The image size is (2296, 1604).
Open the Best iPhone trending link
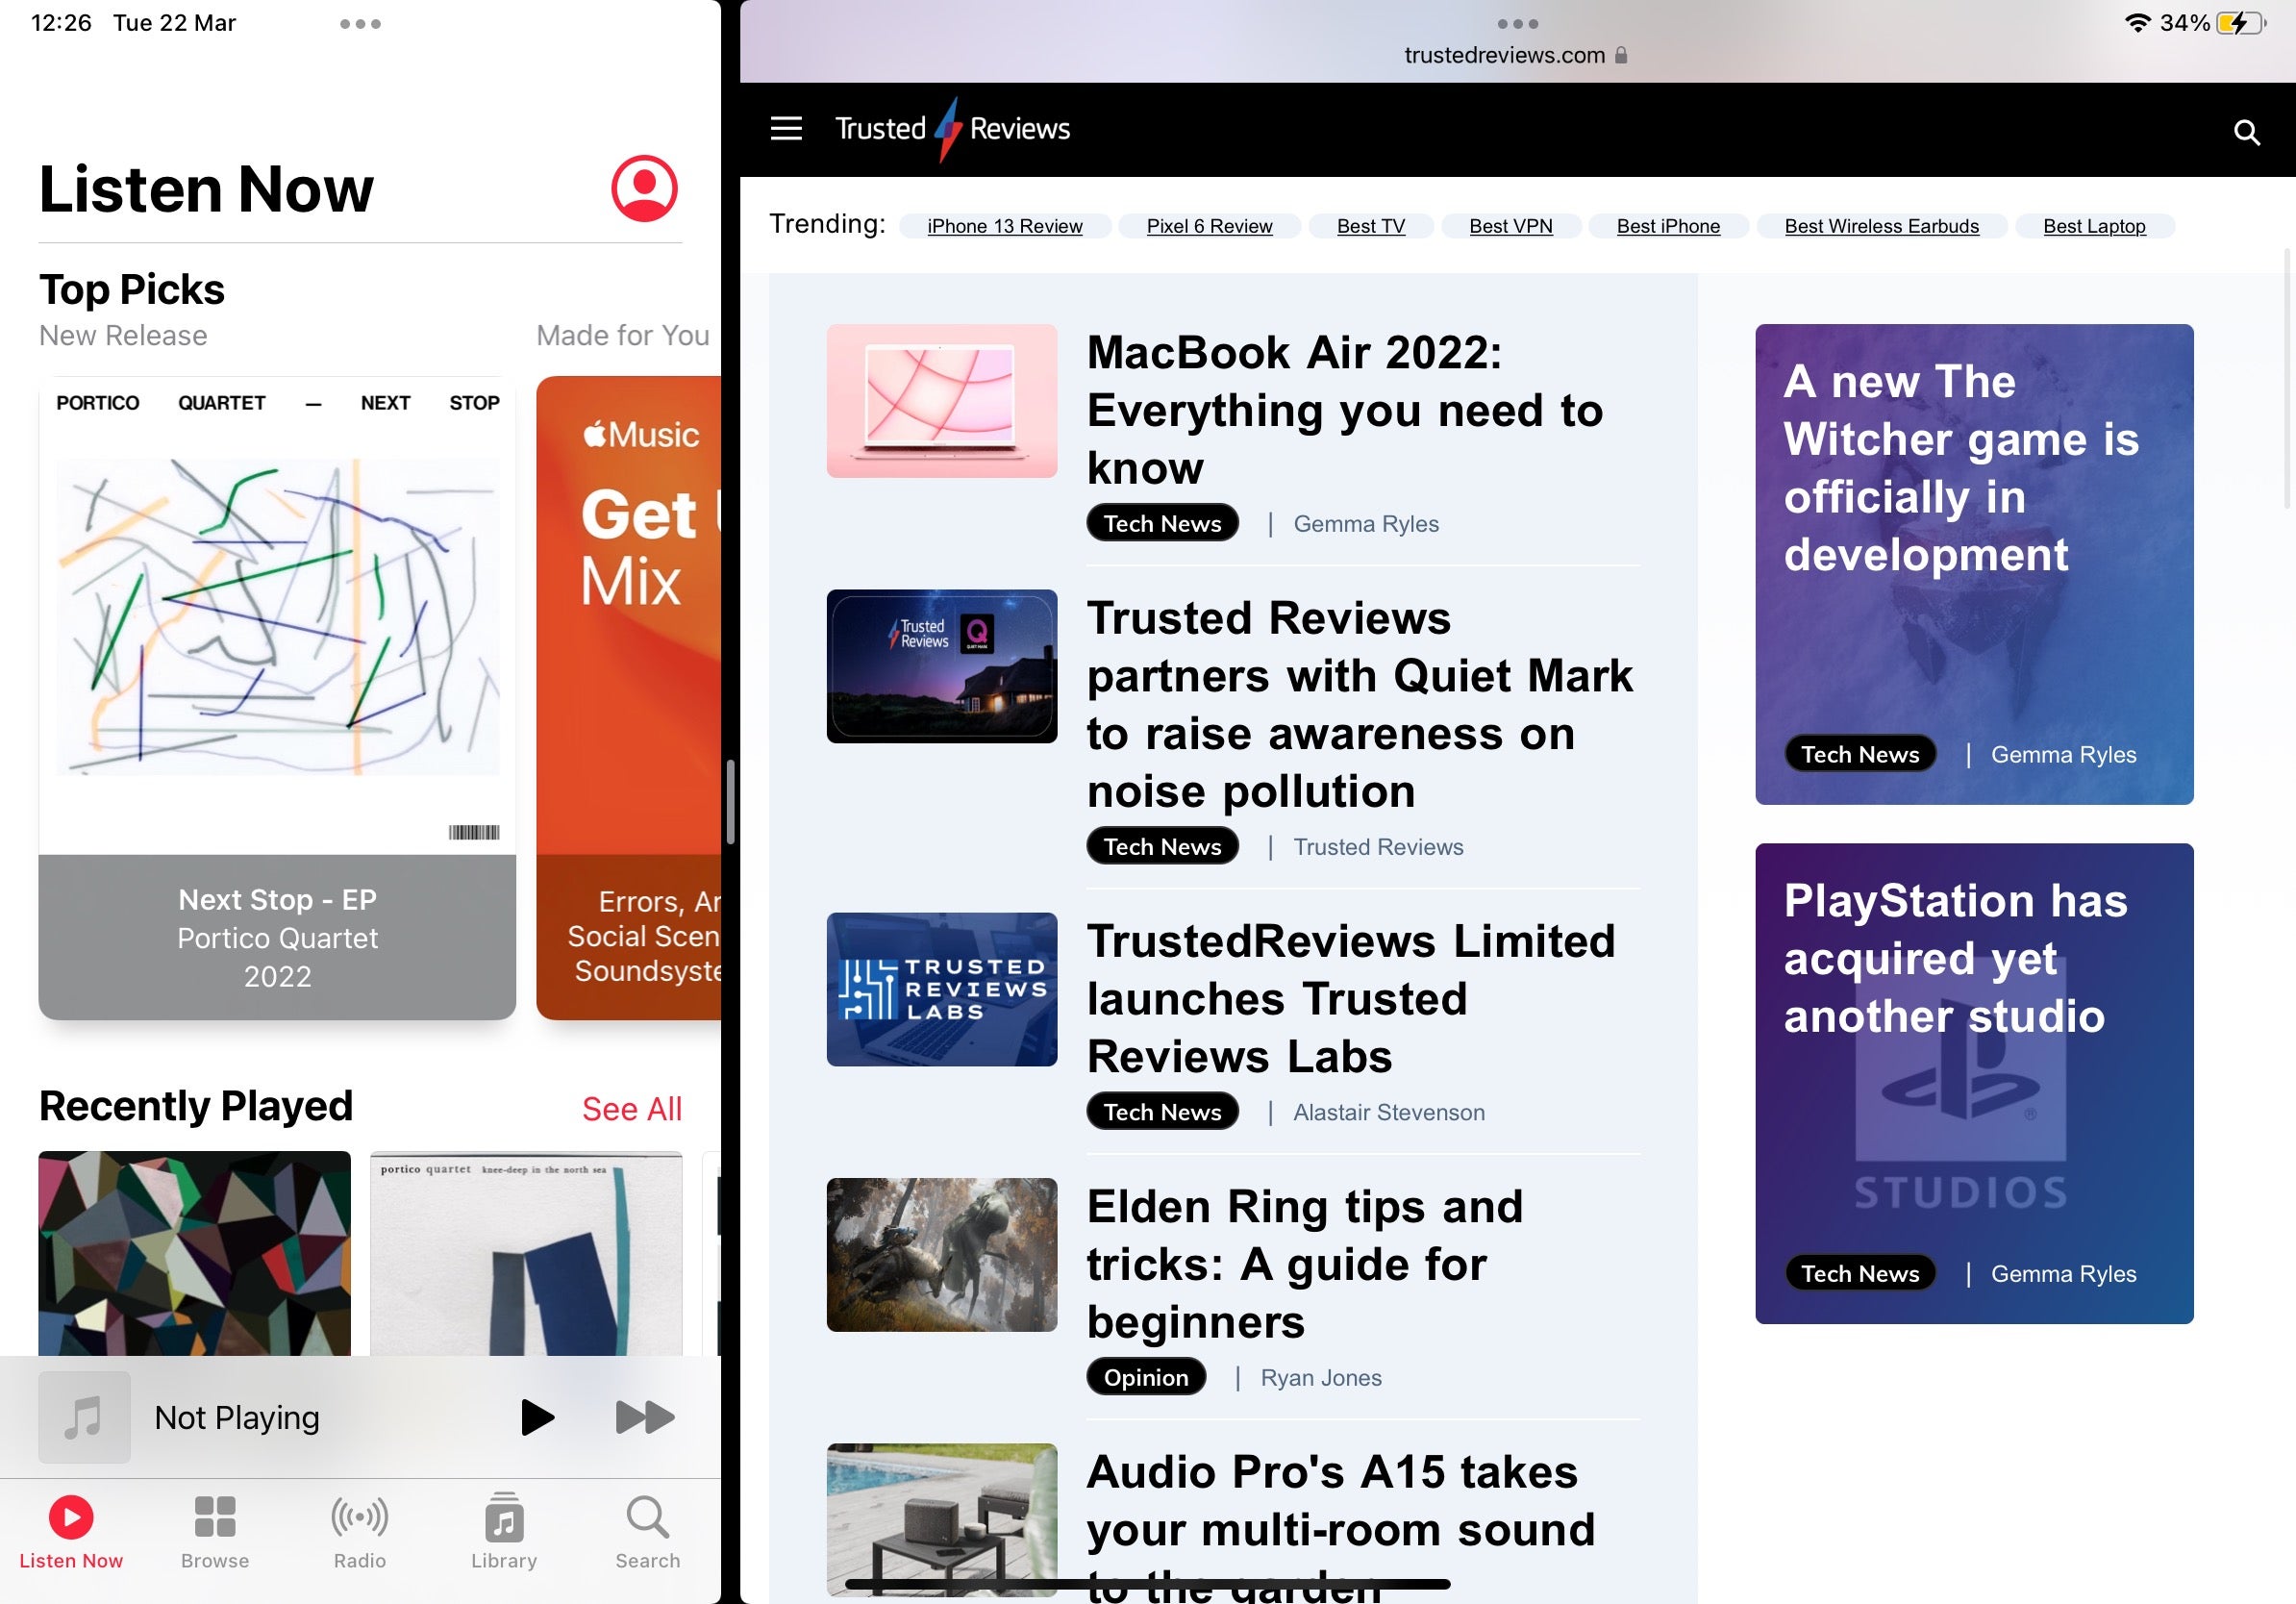(x=1668, y=226)
